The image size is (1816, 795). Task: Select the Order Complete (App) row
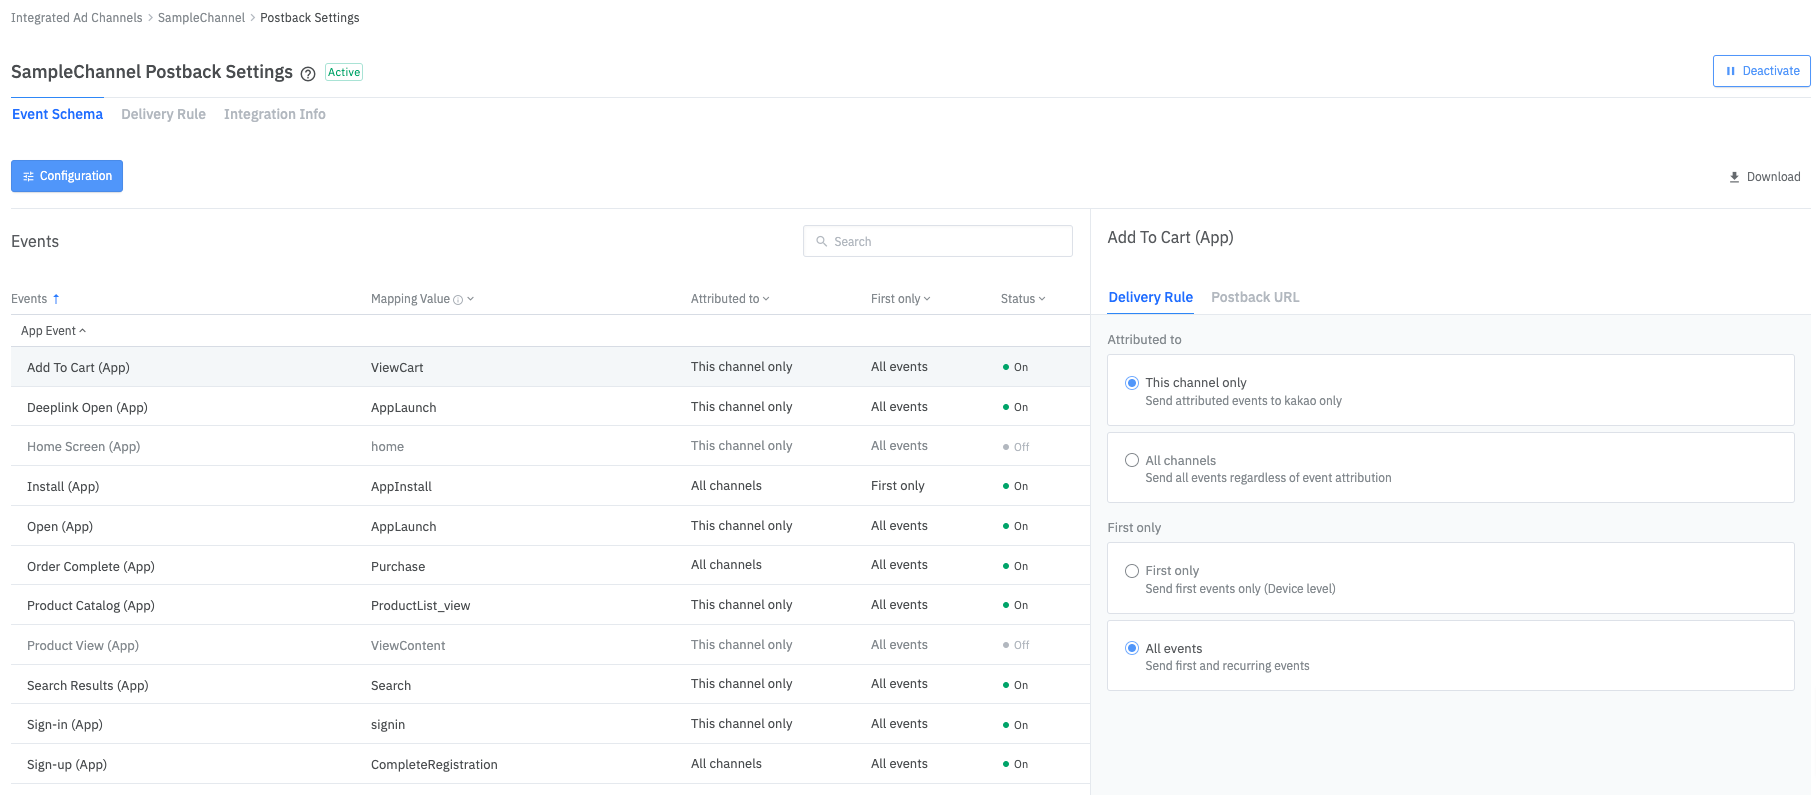tap(550, 566)
